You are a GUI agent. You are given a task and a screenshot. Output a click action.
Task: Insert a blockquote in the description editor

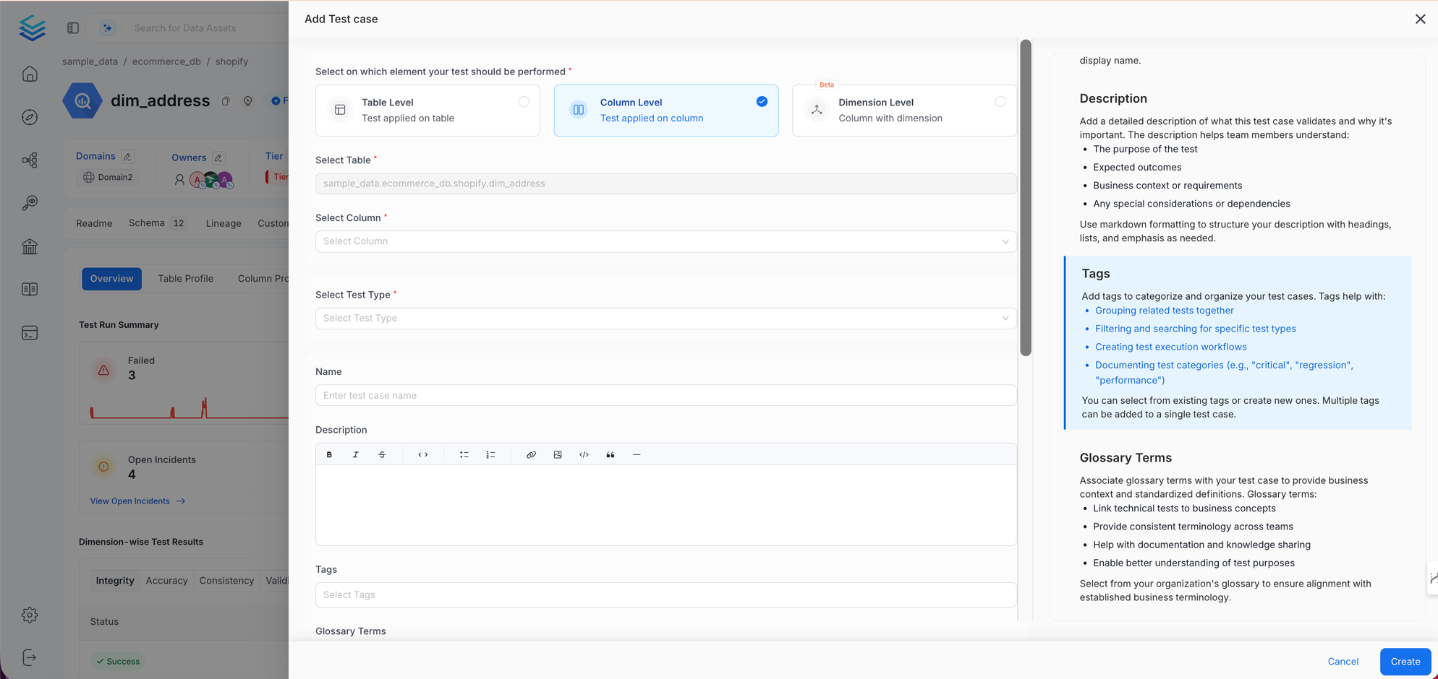click(x=610, y=454)
